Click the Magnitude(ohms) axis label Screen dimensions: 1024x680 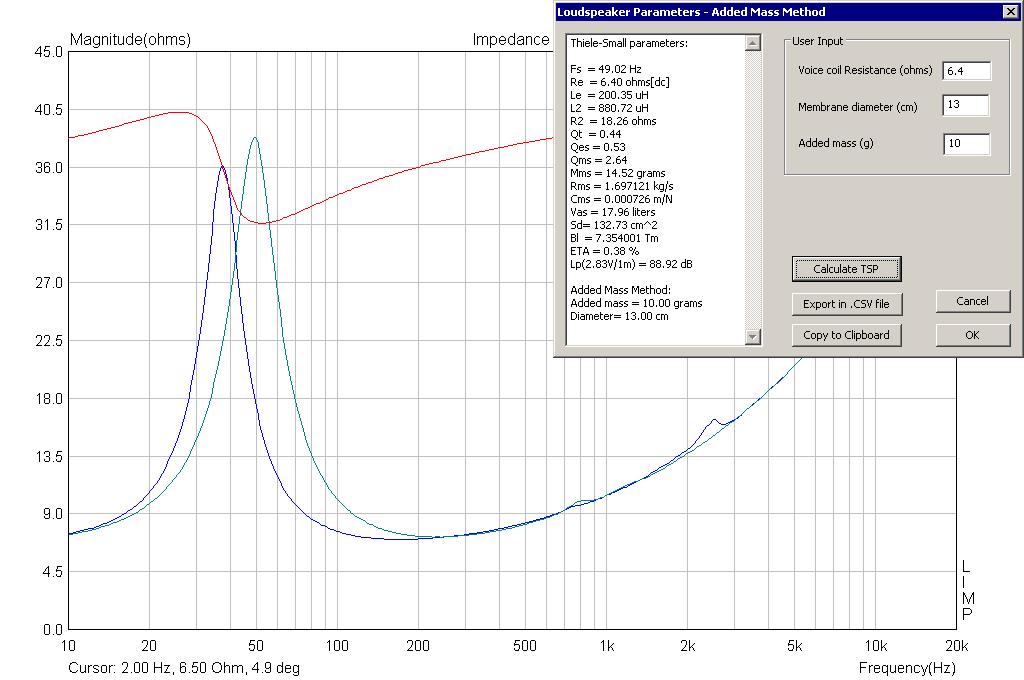tap(130, 40)
